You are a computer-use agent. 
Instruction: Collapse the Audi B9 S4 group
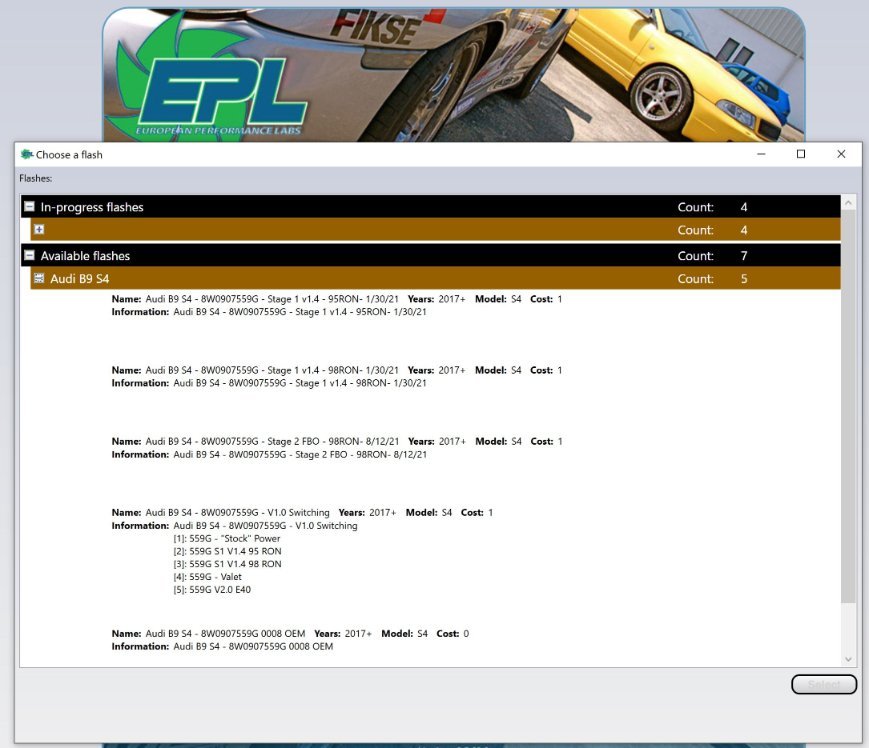tap(39, 278)
